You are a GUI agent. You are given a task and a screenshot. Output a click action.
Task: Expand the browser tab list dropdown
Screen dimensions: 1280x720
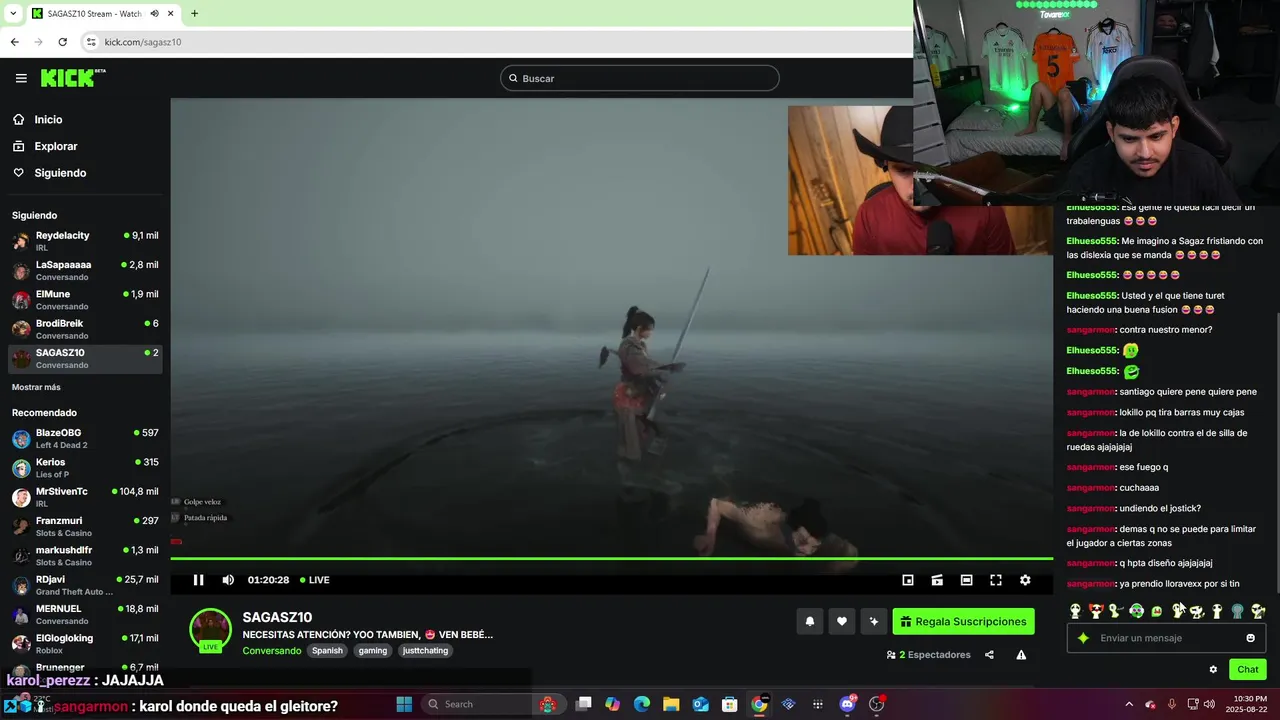point(12,14)
